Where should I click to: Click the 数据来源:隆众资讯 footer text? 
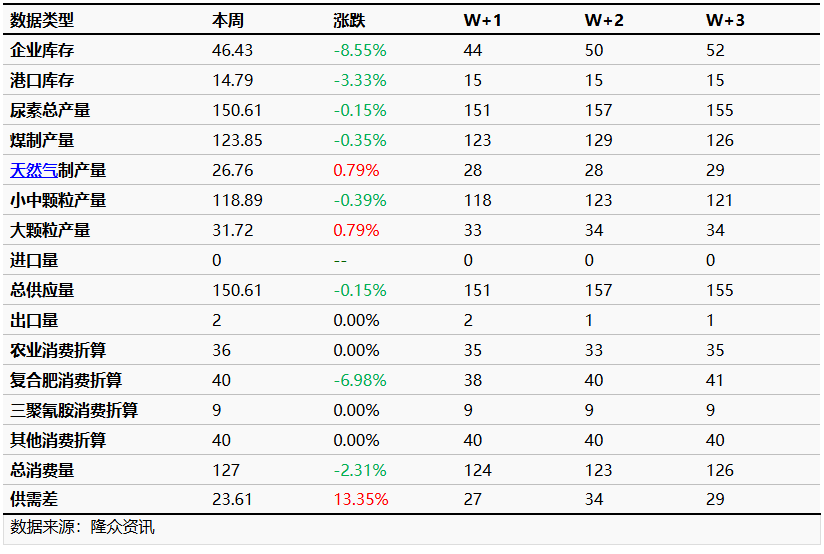click(x=82, y=527)
